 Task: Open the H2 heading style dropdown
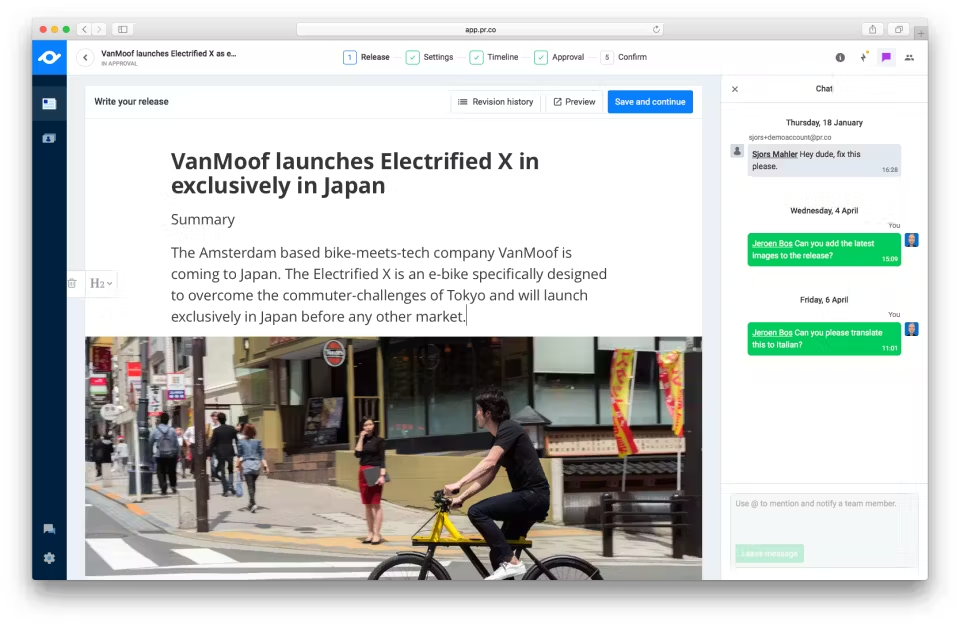tap(101, 283)
